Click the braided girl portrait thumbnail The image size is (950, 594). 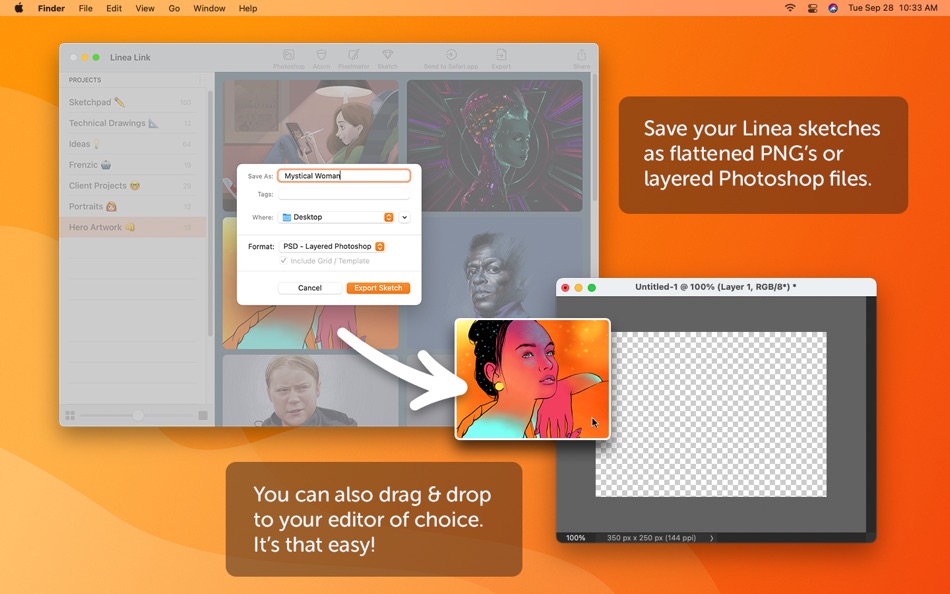(x=310, y=390)
